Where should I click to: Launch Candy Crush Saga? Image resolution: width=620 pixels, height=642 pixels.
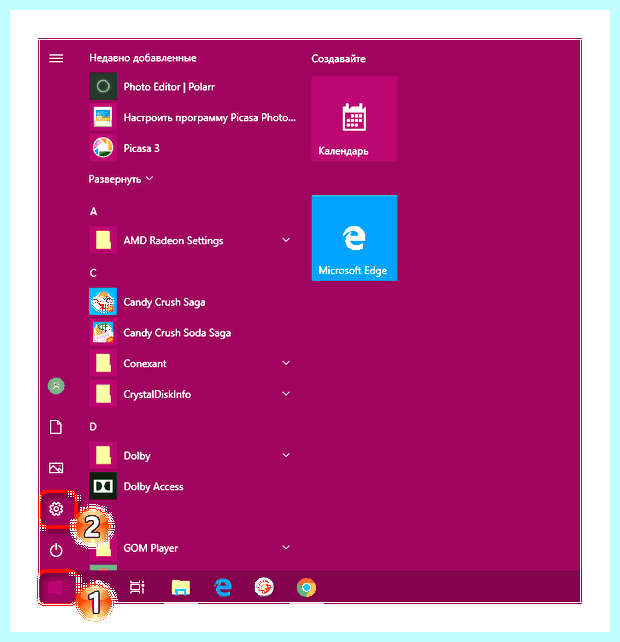[192, 302]
